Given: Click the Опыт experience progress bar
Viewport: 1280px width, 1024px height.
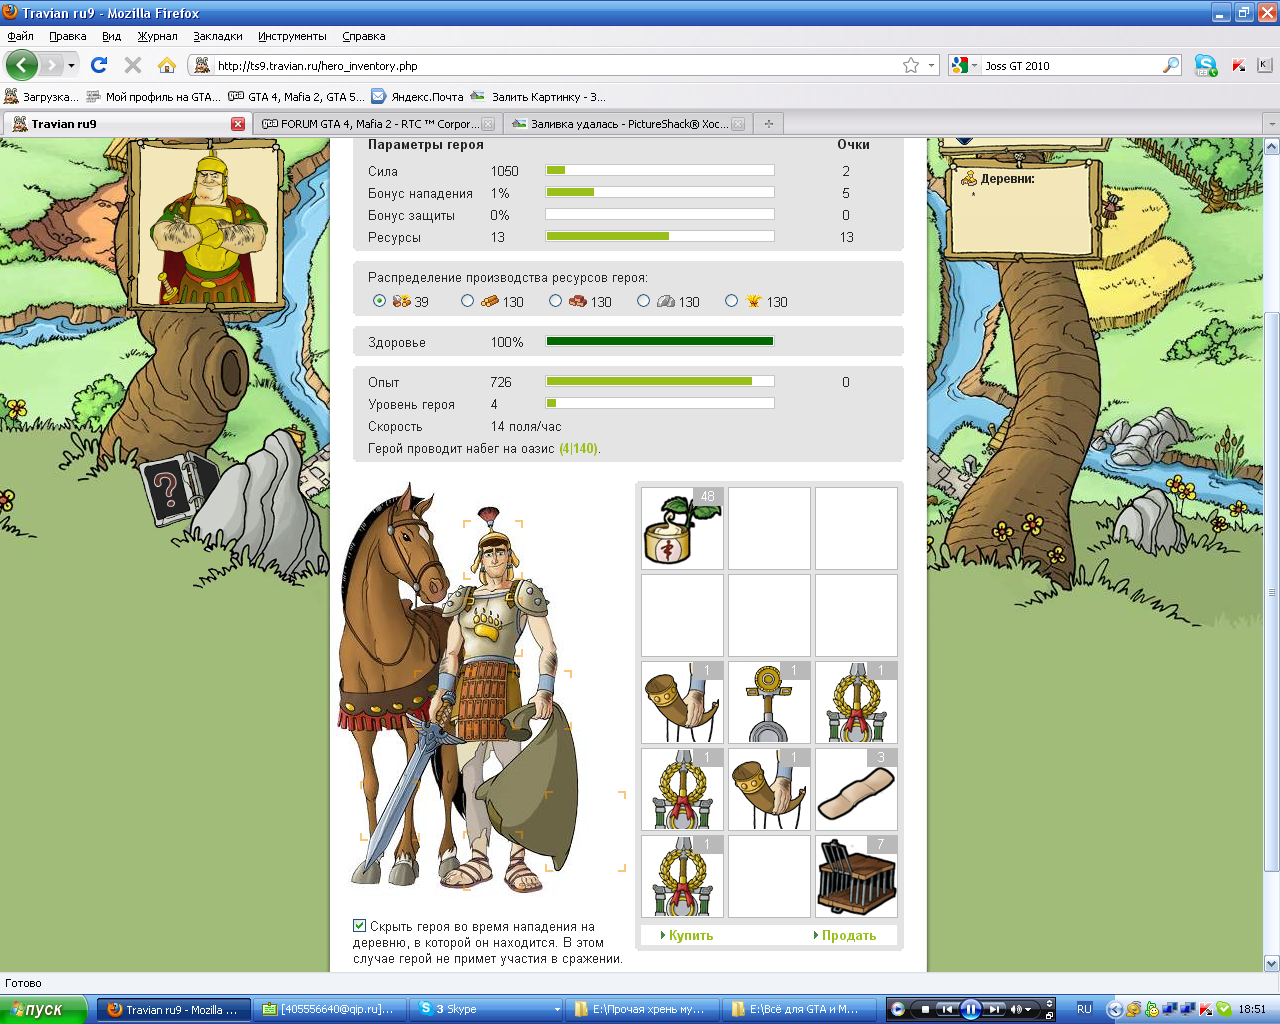Looking at the screenshot, I should click(660, 381).
